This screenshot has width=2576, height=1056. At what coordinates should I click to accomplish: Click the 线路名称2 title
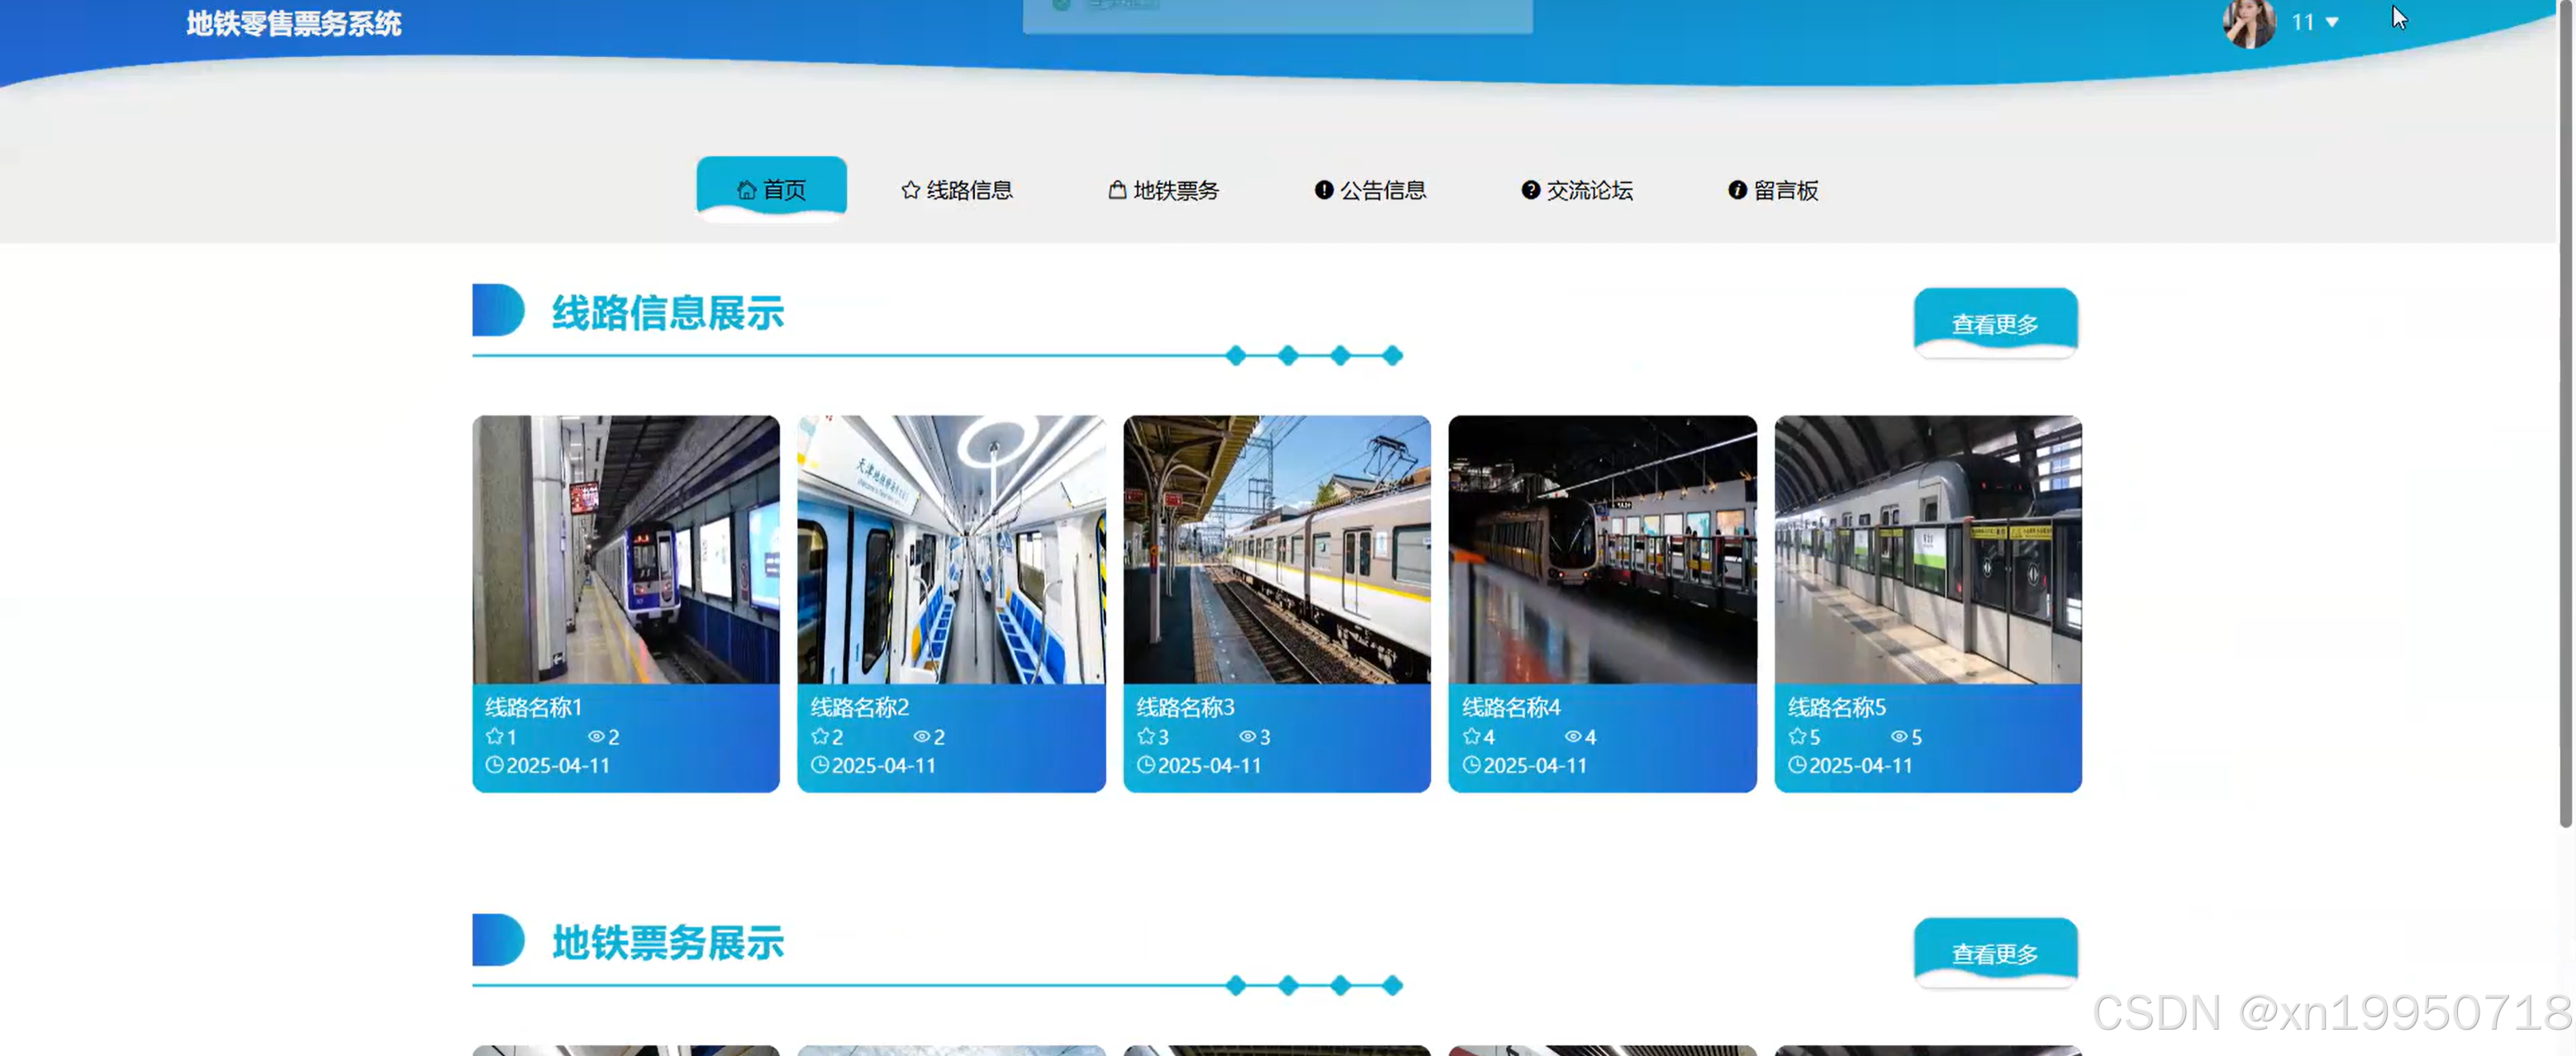pos(860,707)
